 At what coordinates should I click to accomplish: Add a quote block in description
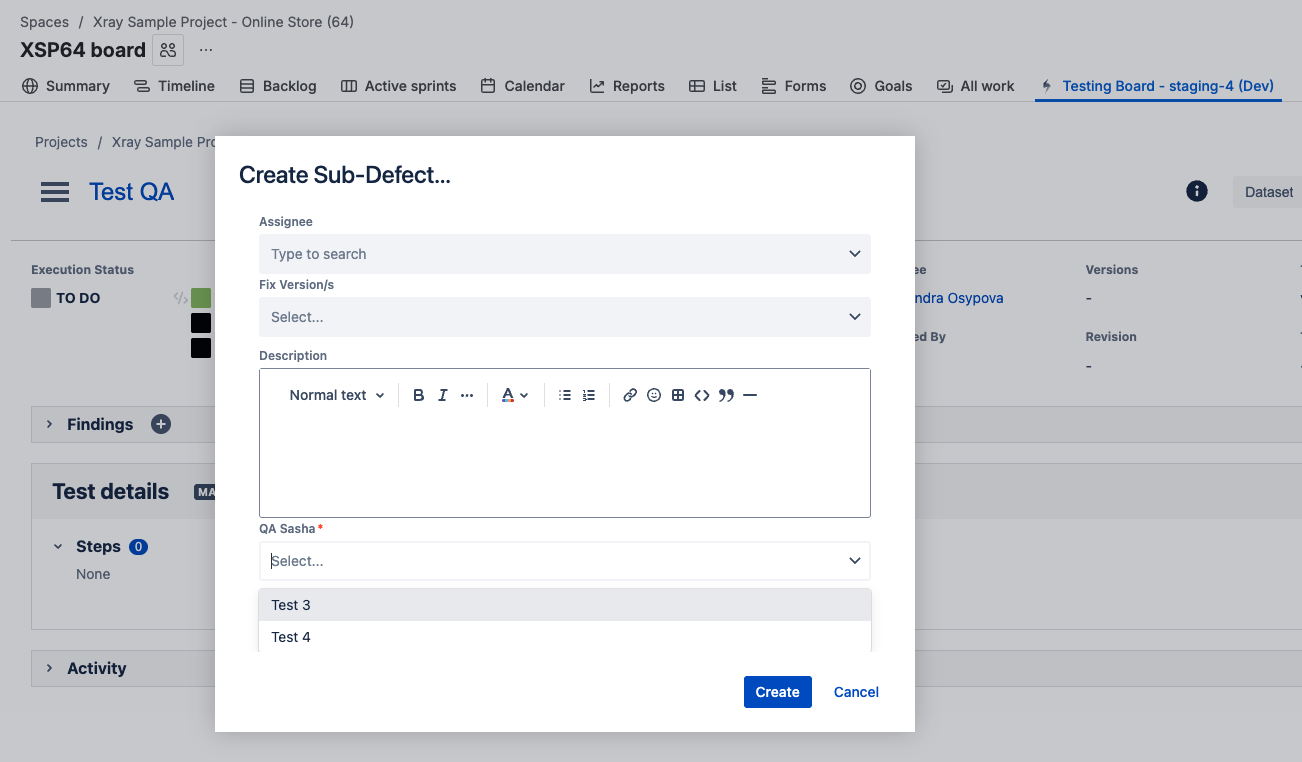point(726,395)
